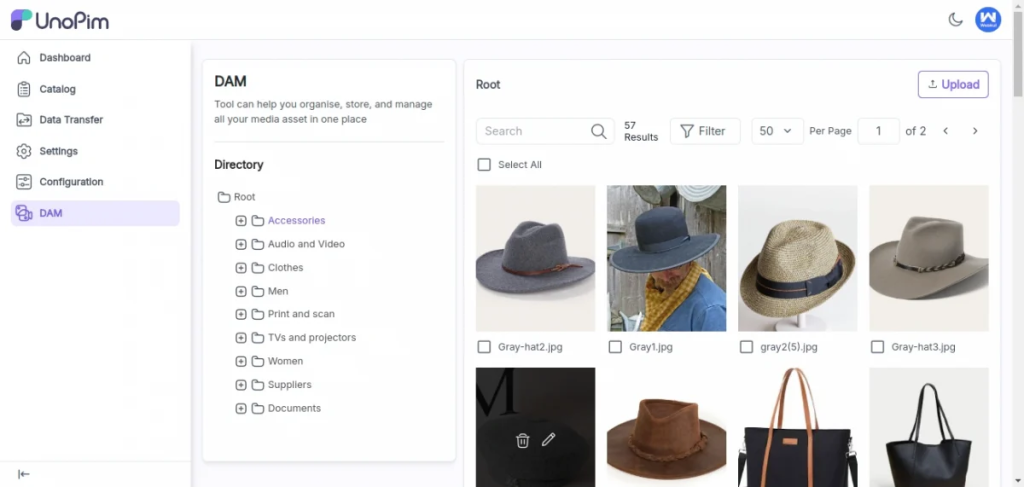Tick the Select All checkbox

pos(484,165)
